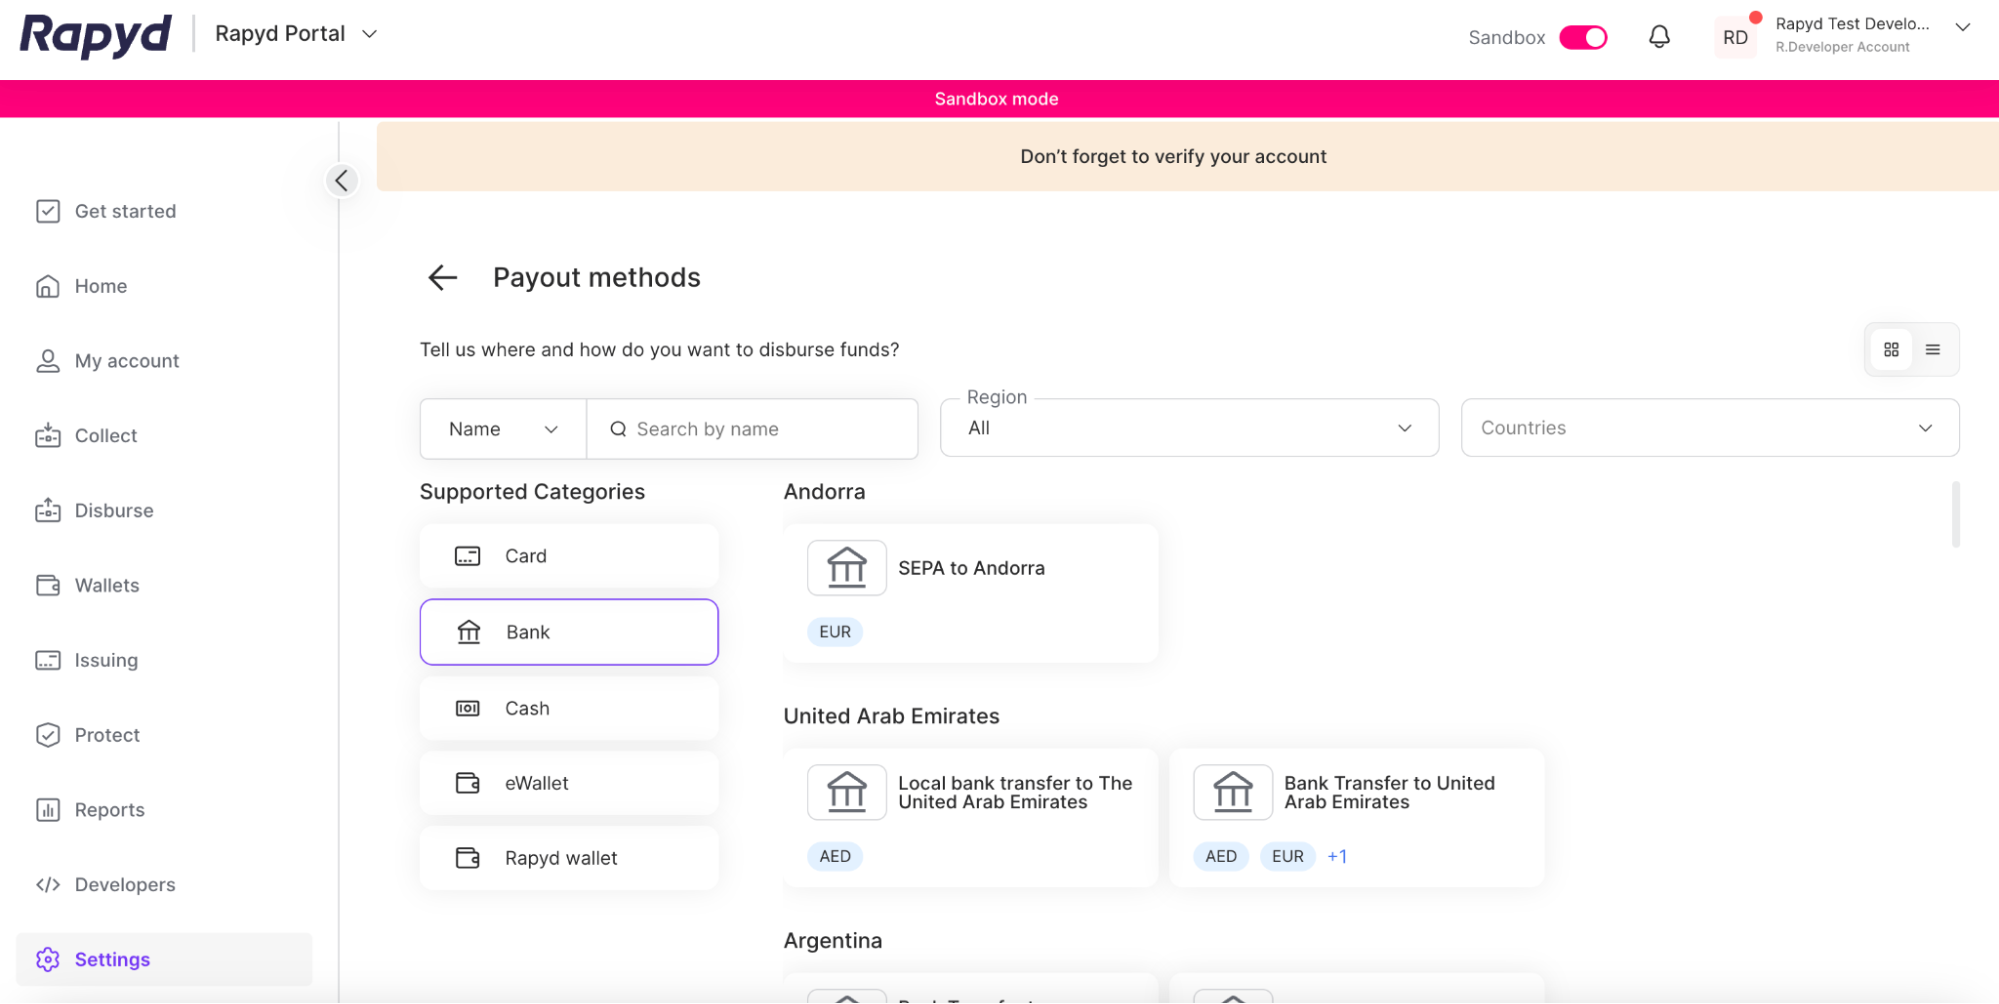Go back using the Payout methods back arrow

[441, 277]
